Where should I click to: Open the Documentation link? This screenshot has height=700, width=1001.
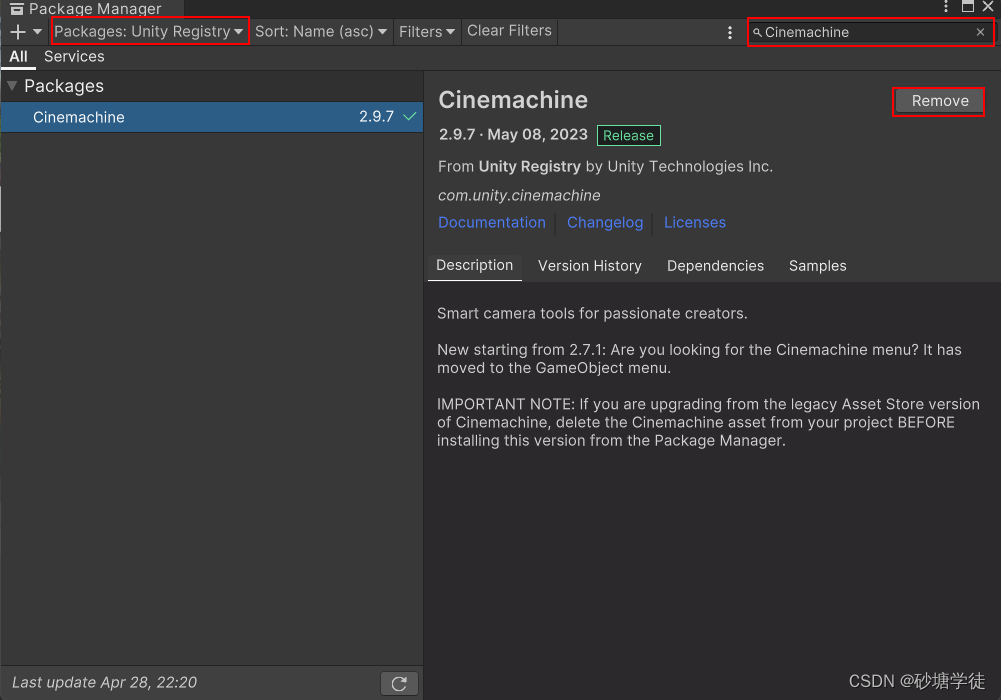tap(492, 222)
